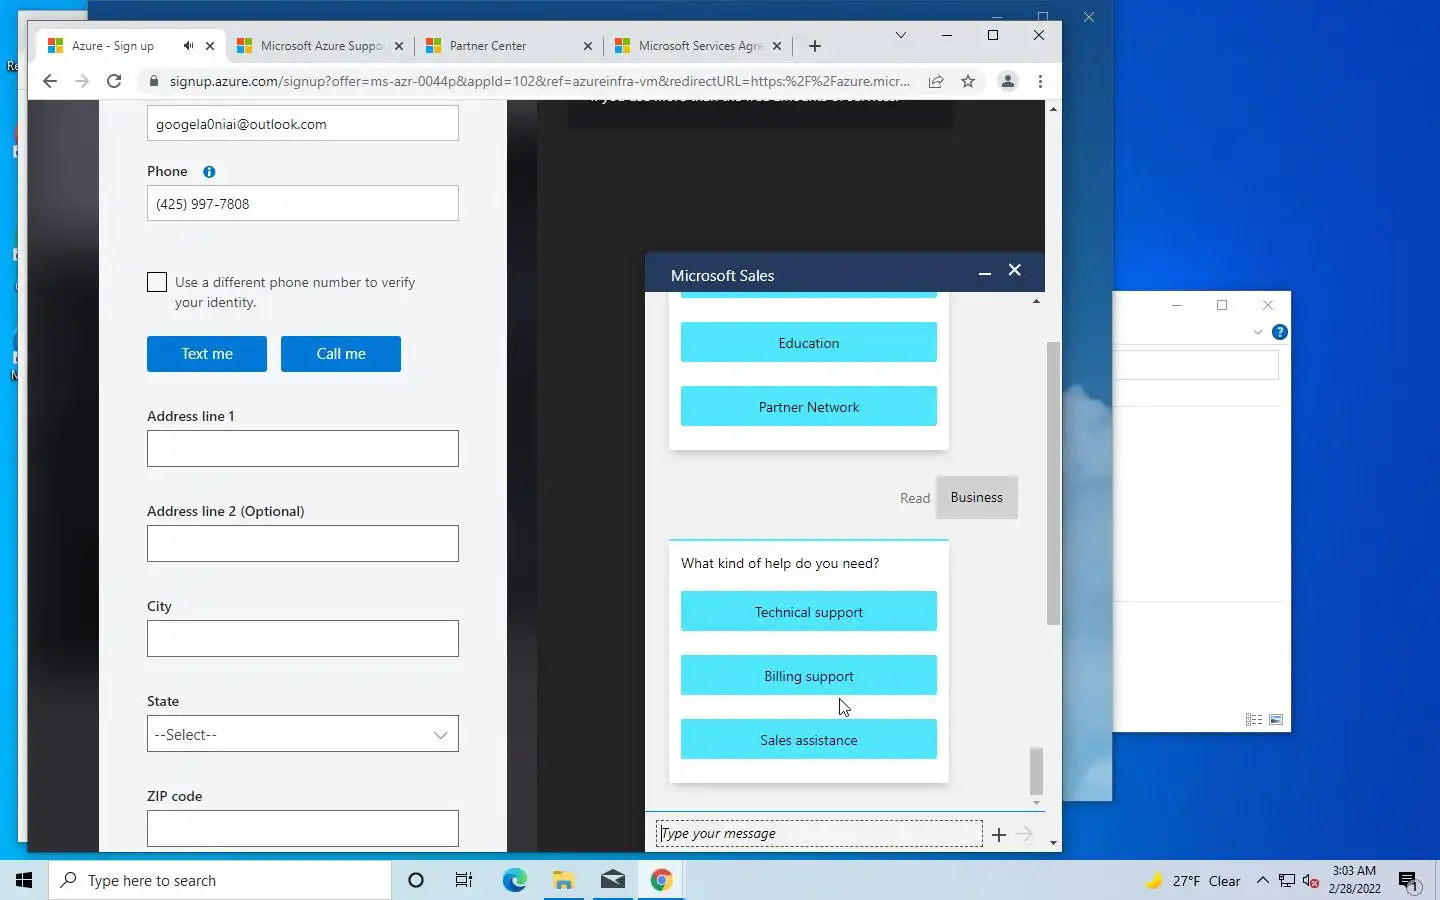
Task: Expand the State select dropdown
Action: click(303, 734)
